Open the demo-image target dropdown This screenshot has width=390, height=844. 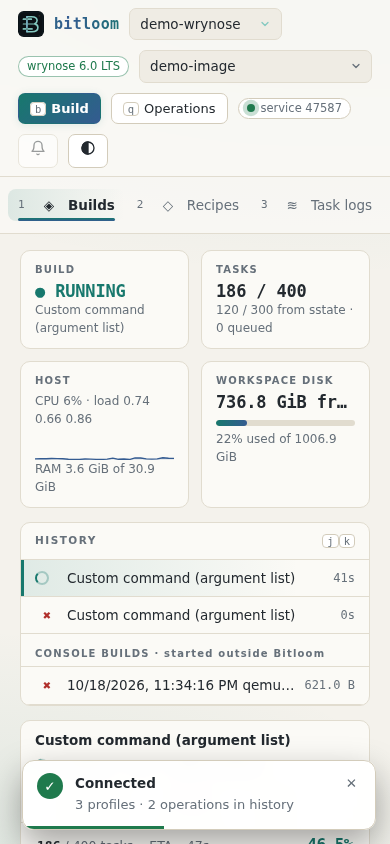pyautogui.click(x=255, y=66)
